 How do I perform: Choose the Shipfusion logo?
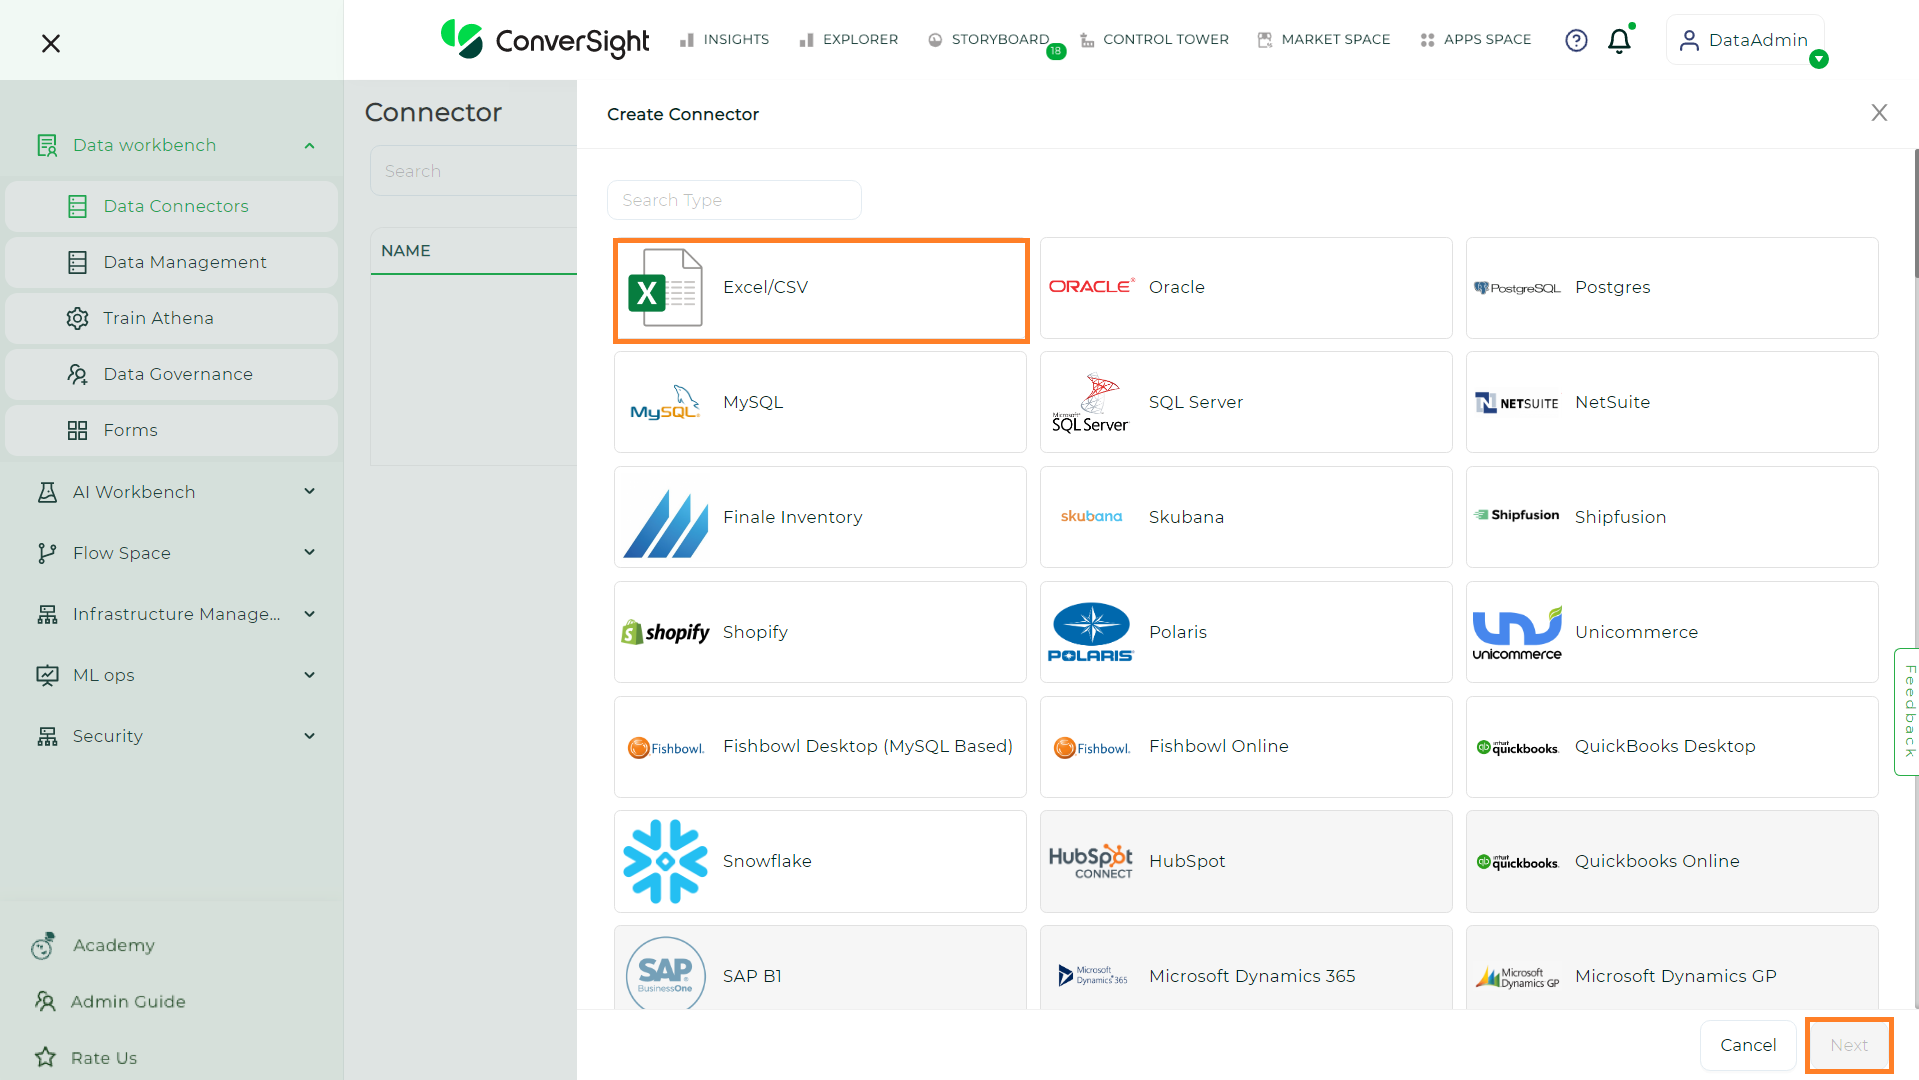(1517, 515)
